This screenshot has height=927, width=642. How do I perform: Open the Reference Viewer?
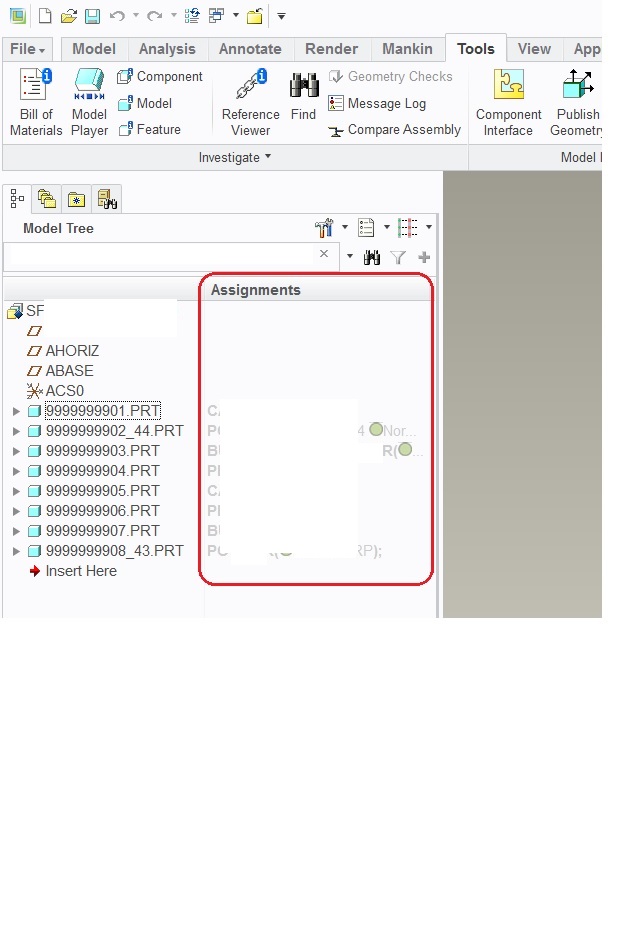[251, 102]
